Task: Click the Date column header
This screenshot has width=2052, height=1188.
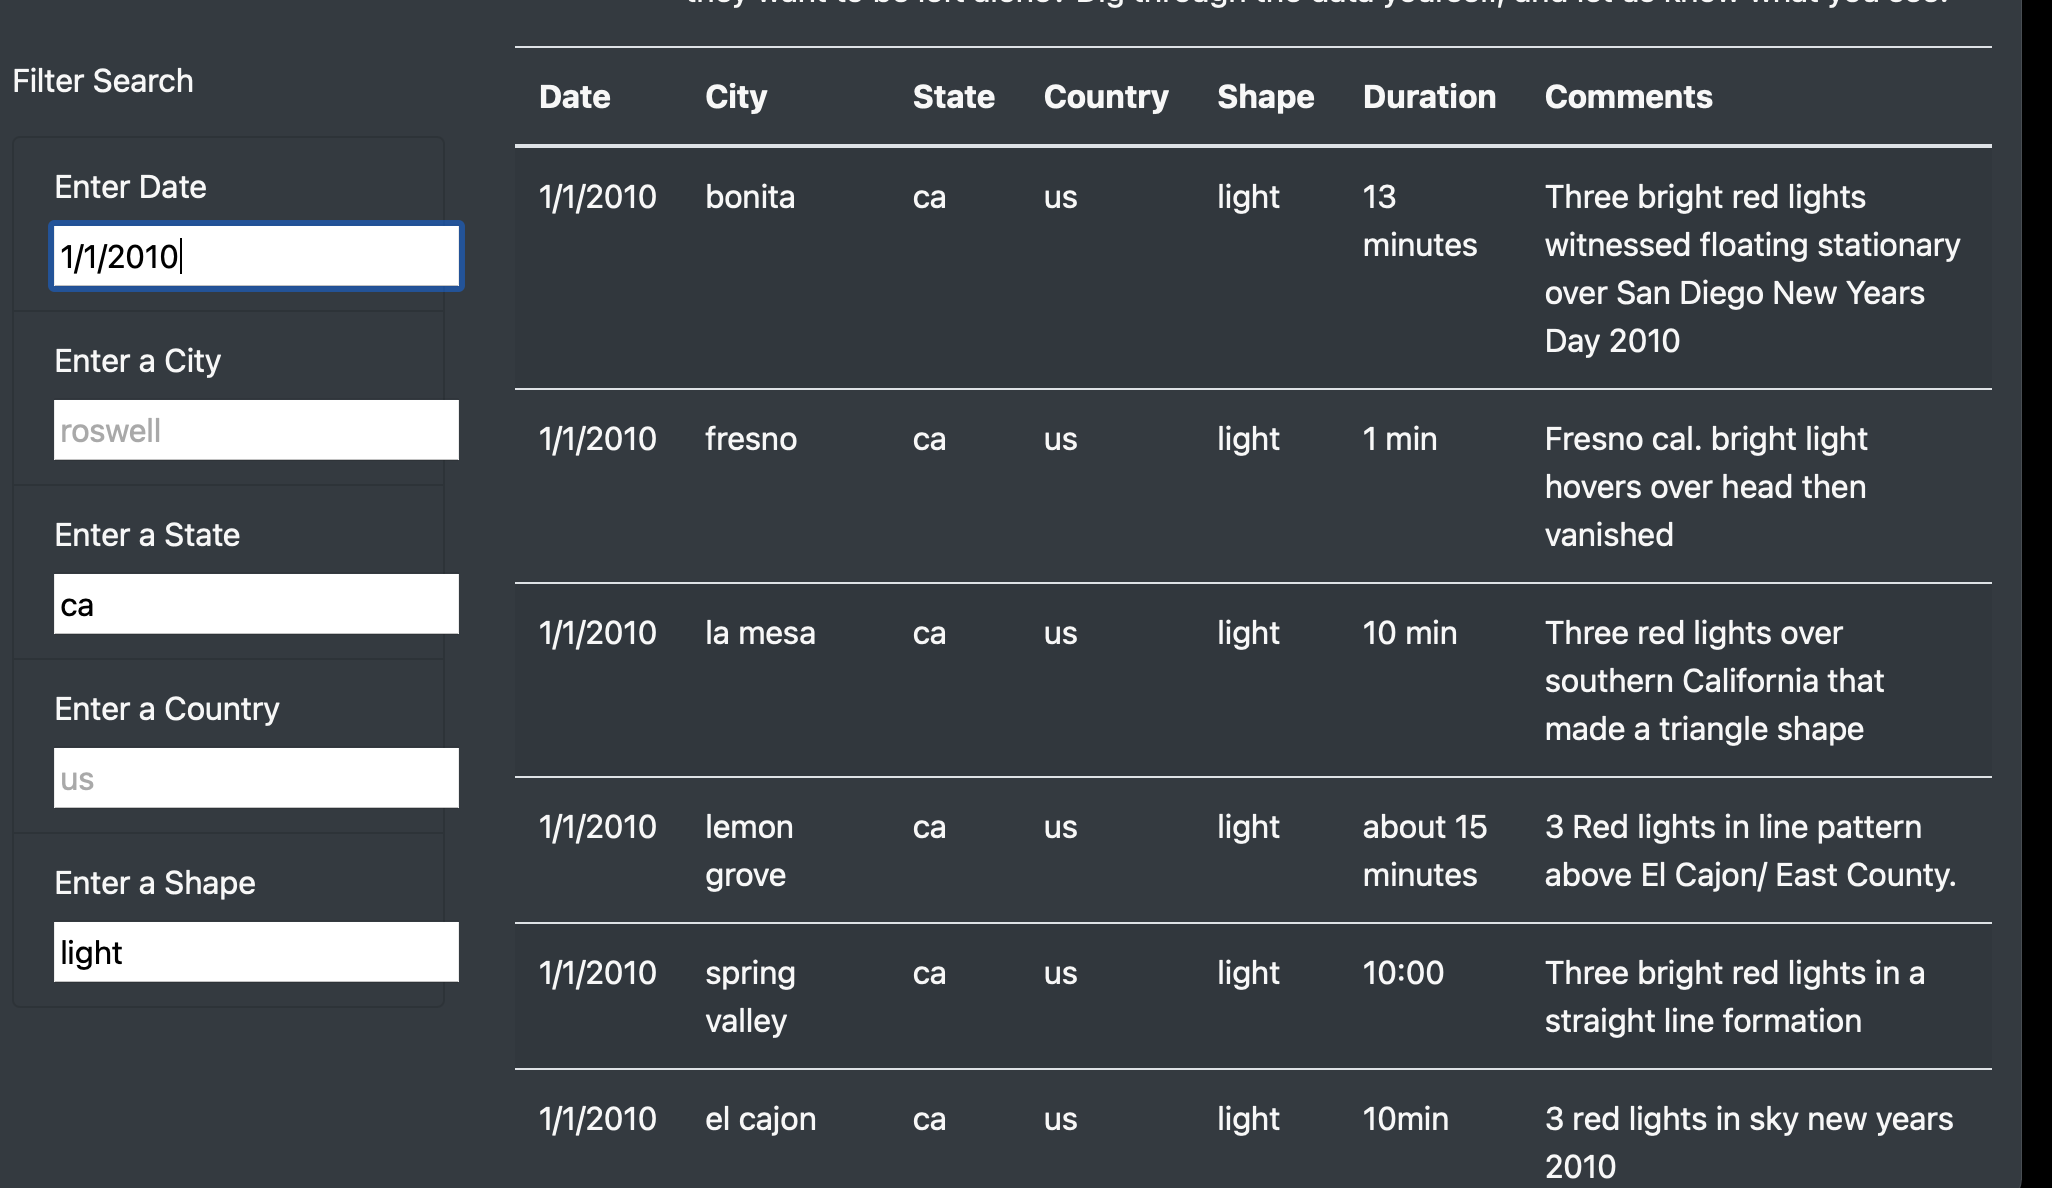Action: pos(574,97)
